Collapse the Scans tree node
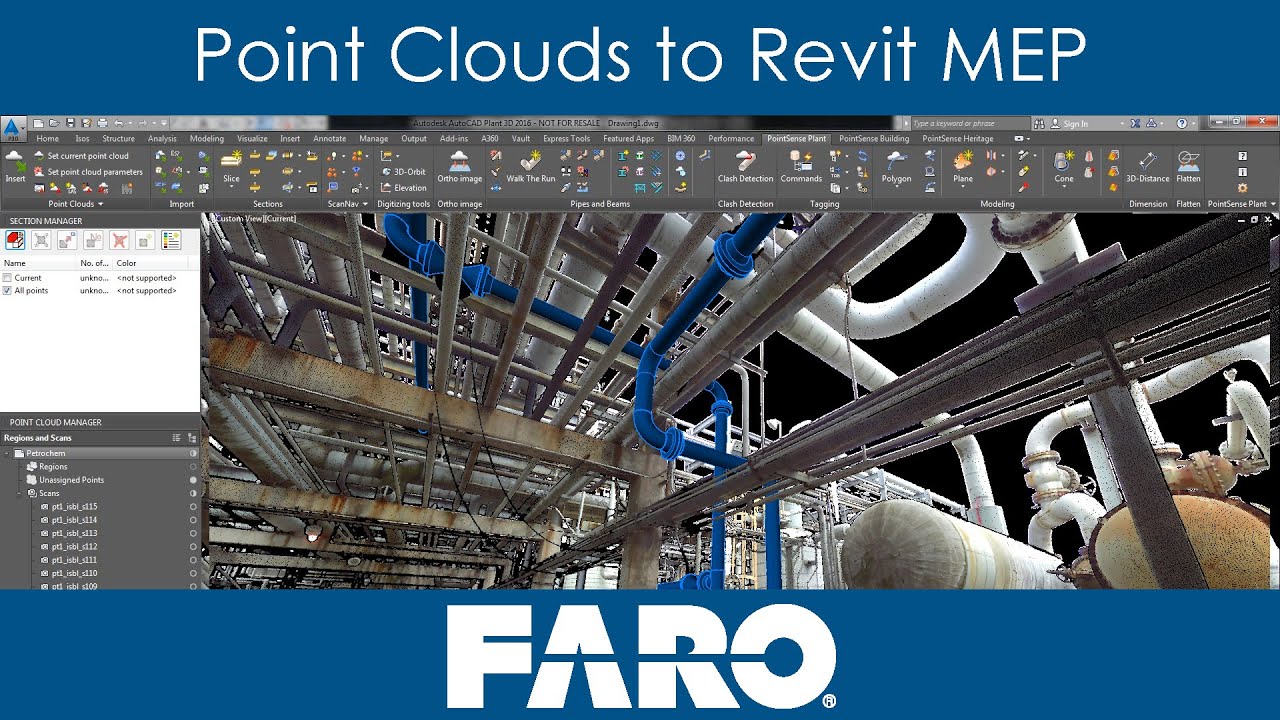Image resolution: width=1280 pixels, height=720 pixels. [19, 493]
